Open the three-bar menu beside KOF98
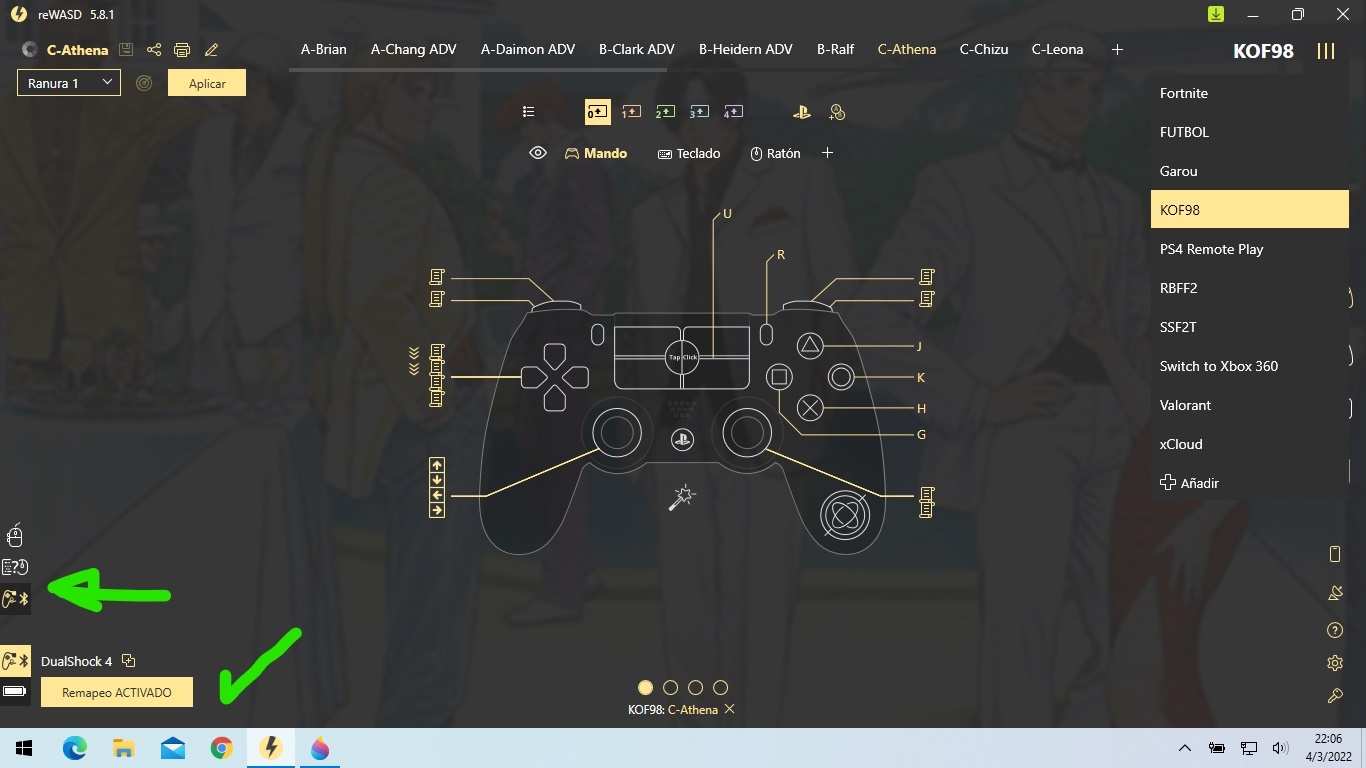1366x768 pixels. click(x=1326, y=51)
